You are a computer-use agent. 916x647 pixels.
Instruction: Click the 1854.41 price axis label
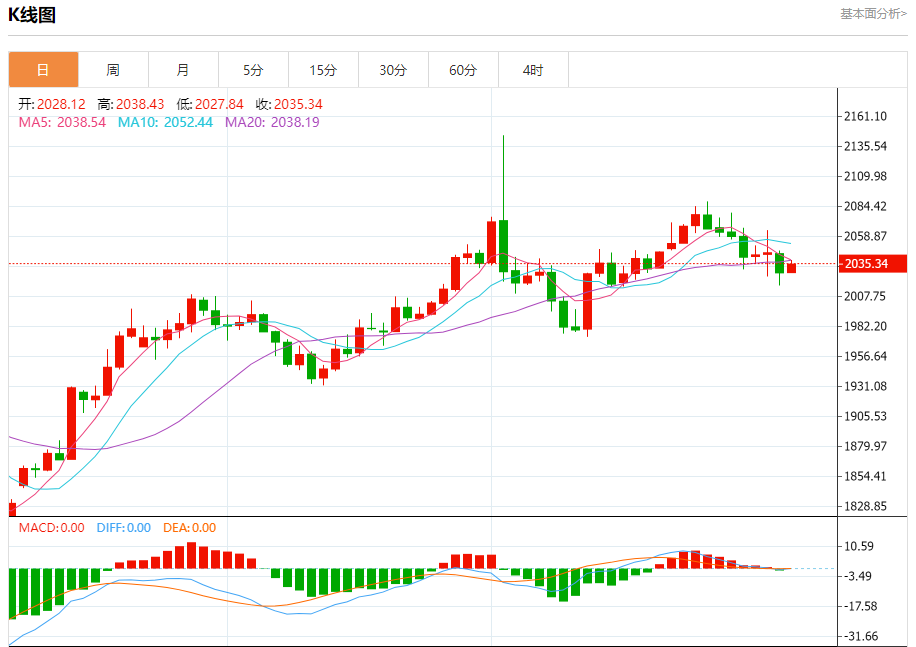point(865,476)
